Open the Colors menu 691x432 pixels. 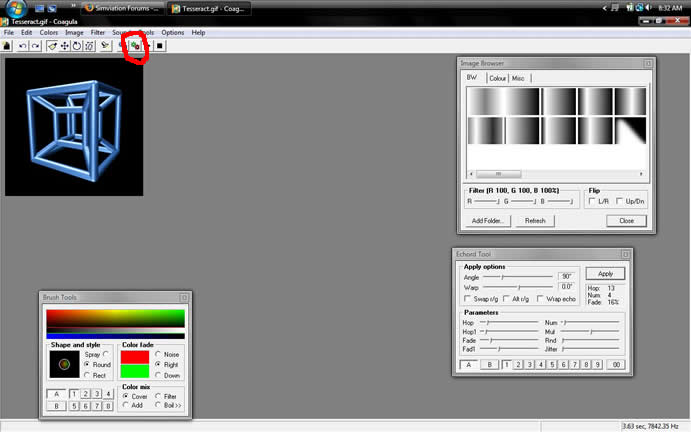tap(48, 33)
